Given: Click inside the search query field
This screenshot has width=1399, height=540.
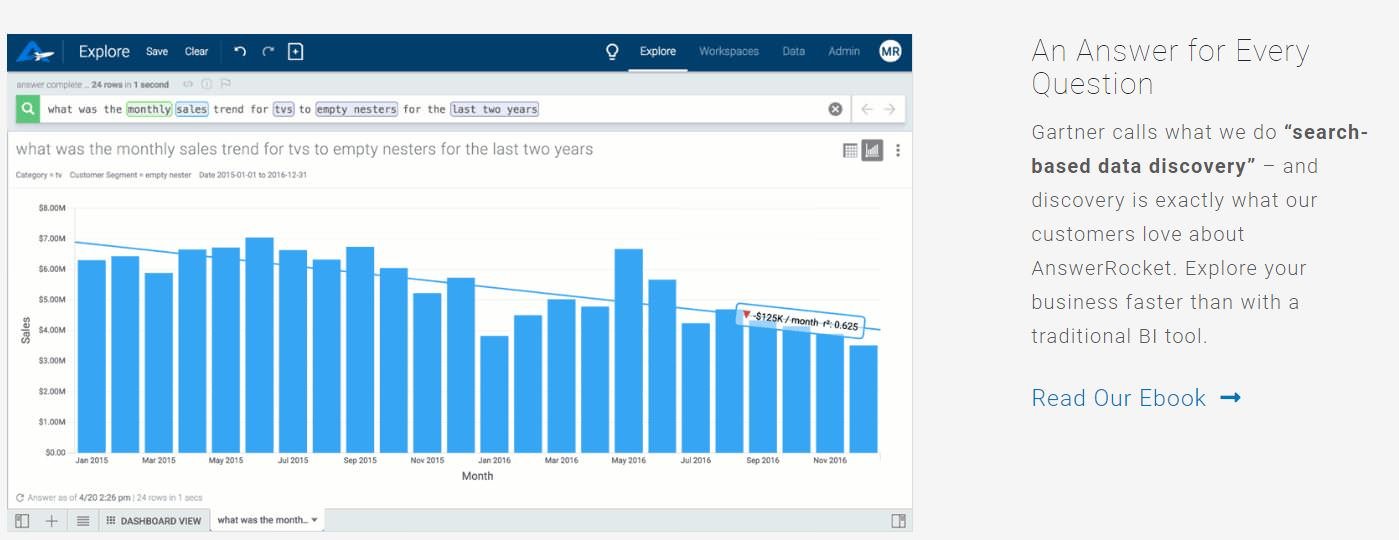Looking at the screenshot, I should click(x=445, y=109).
